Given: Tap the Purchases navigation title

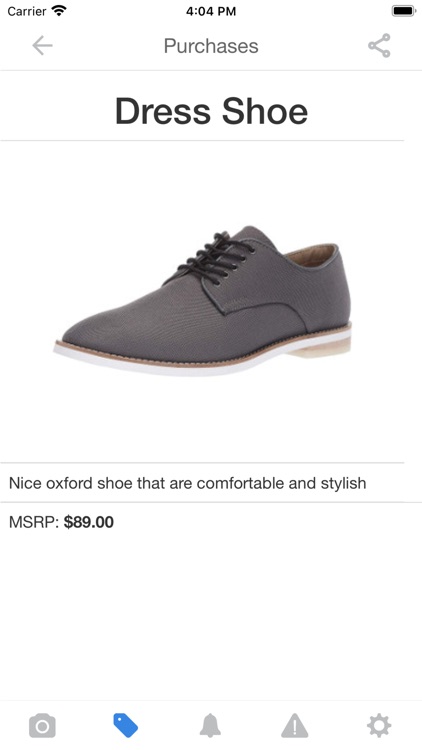Looking at the screenshot, I should point(211,46).
